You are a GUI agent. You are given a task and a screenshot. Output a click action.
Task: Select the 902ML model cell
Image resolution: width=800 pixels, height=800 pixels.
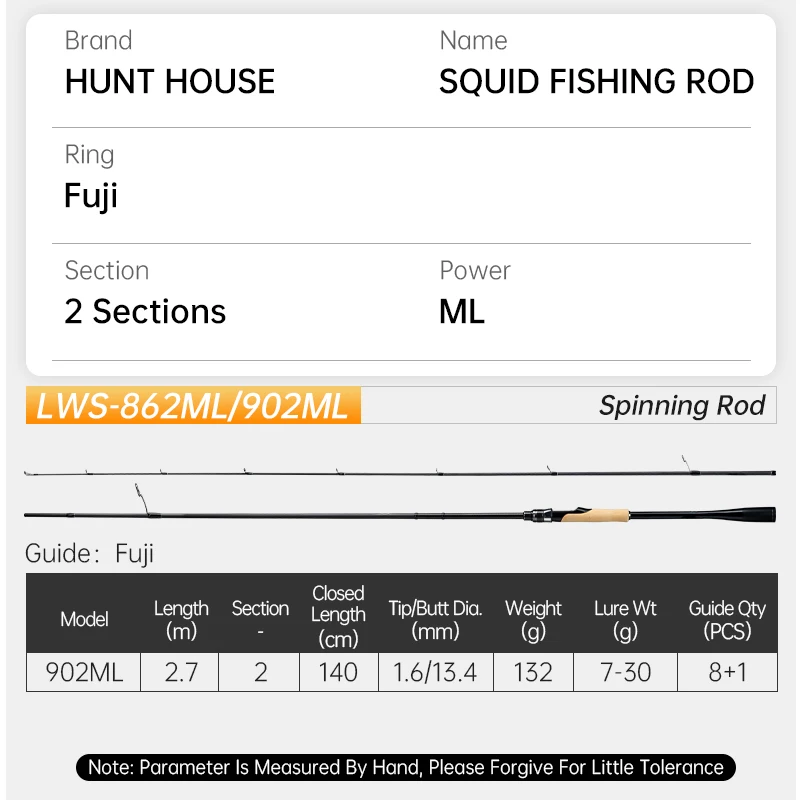(x=84, y=672)
